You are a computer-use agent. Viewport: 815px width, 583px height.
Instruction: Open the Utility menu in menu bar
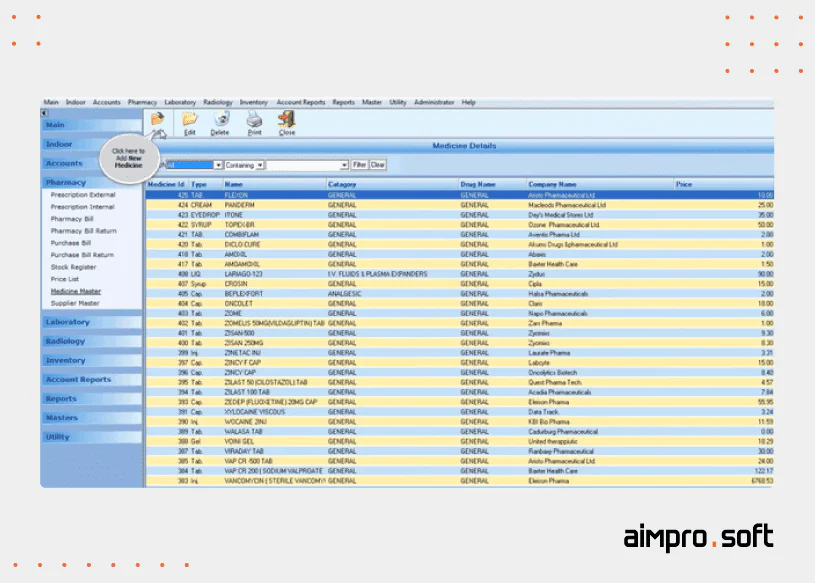click(398, 102)
